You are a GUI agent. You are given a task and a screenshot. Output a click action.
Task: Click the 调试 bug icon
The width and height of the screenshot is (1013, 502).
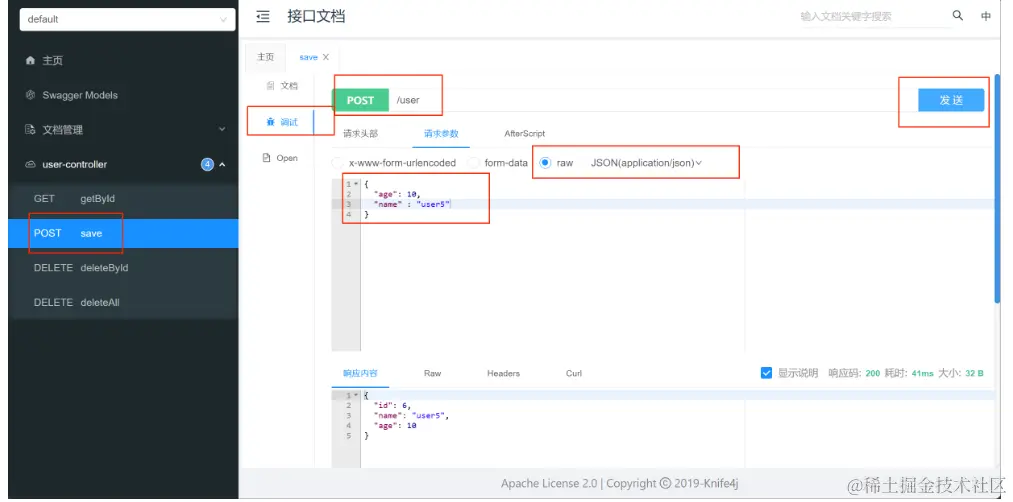pos(270,121)
